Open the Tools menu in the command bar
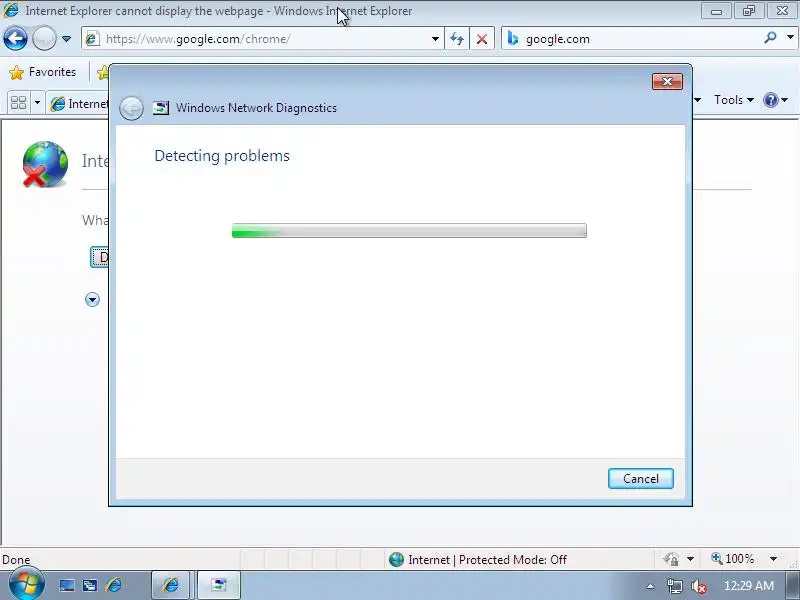 coord(733,100)
